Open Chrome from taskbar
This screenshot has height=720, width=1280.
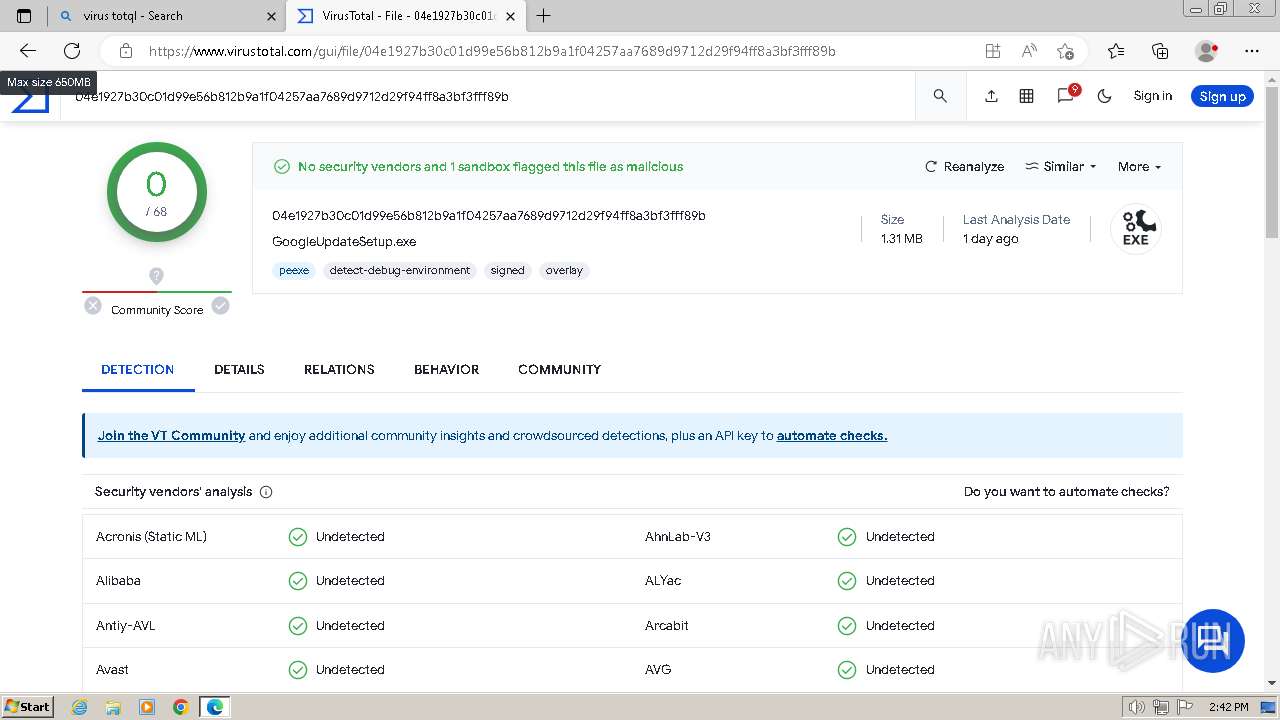coord(180,707)
